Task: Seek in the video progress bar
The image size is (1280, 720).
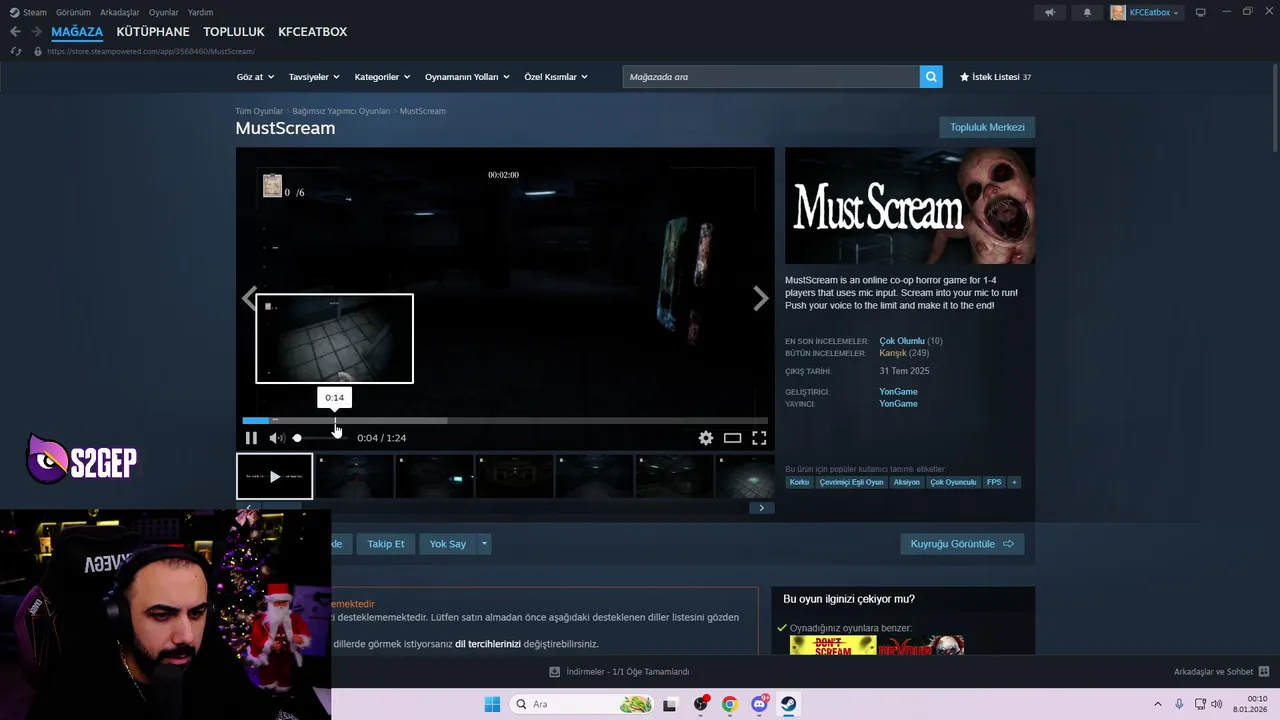Action: 505,421
